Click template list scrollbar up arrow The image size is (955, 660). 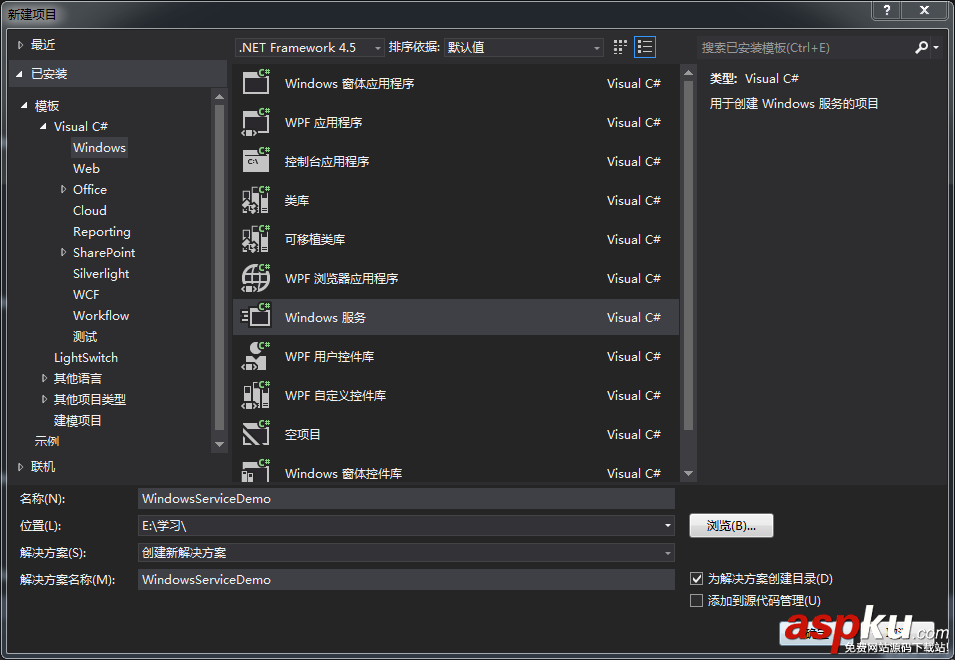[688, 73]
